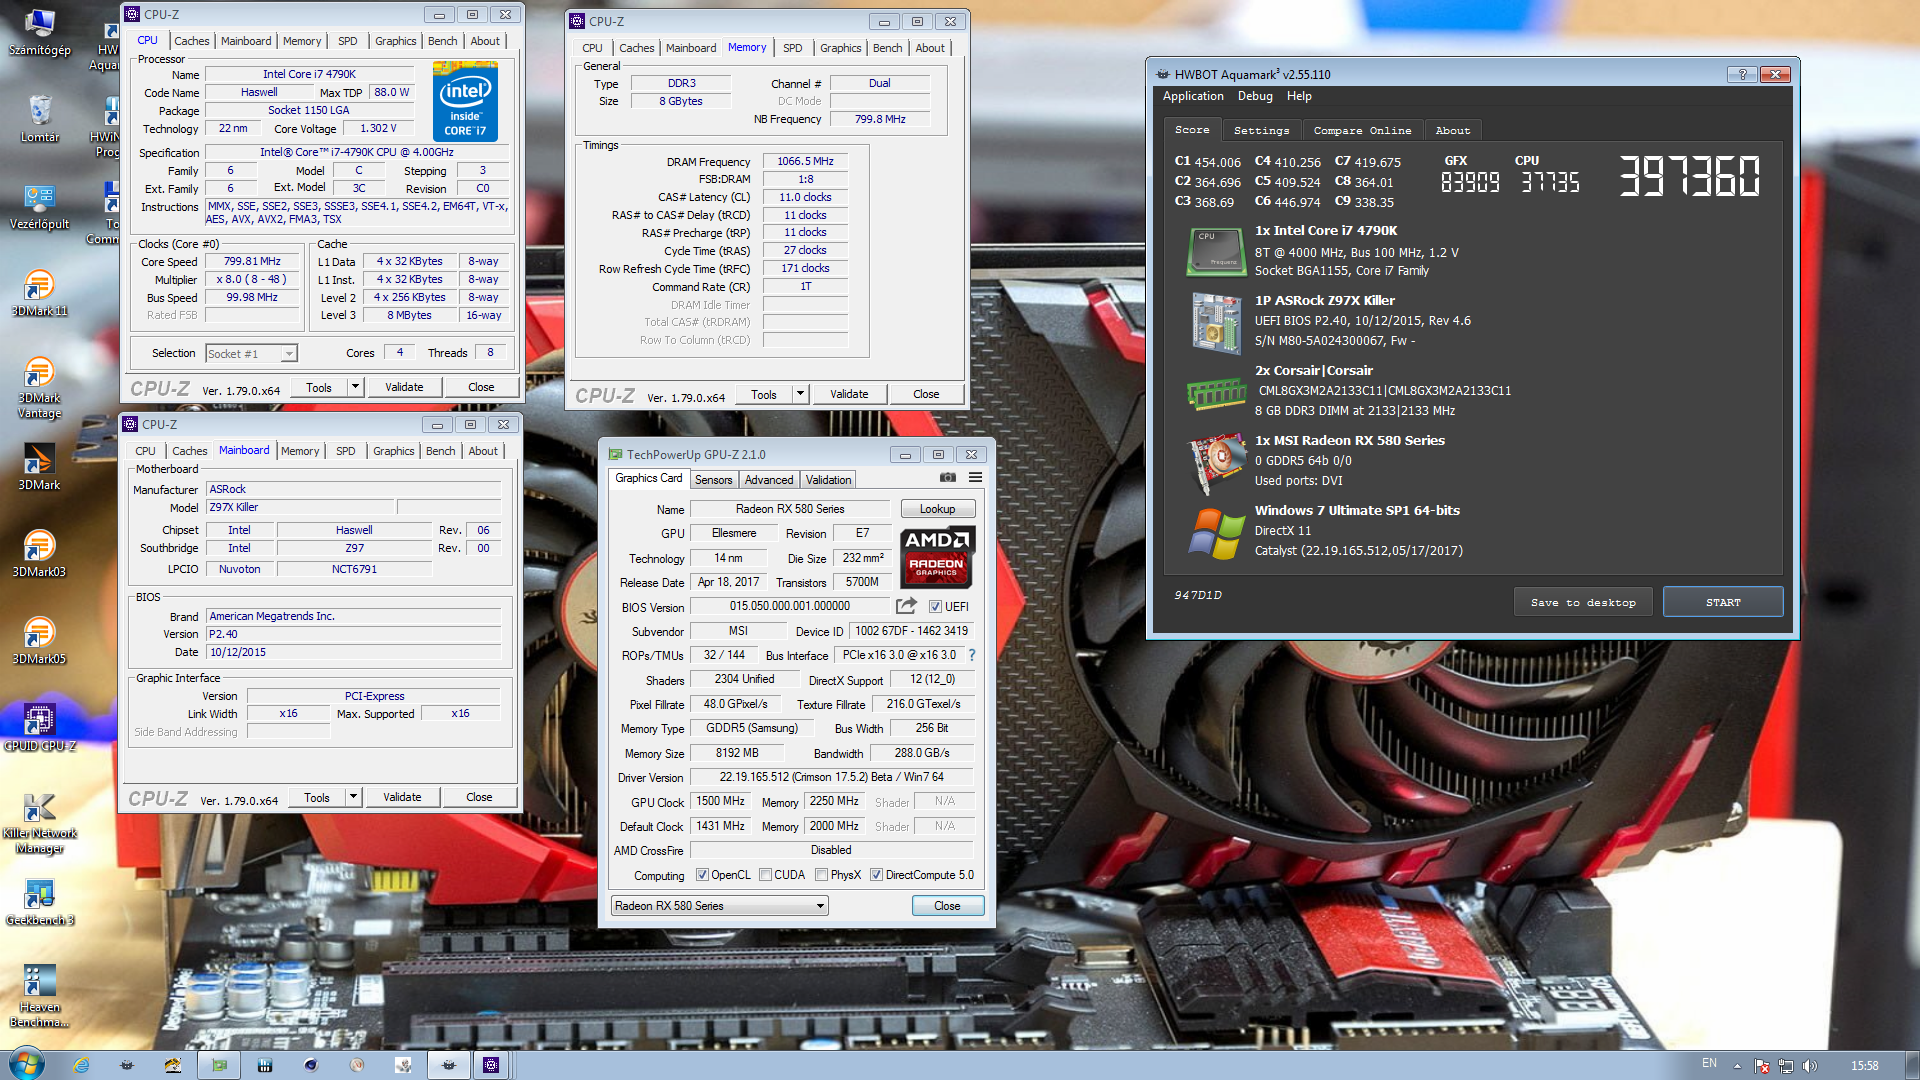Click the BIOS Version field in GPU-Z
The width and height of the screenshot is (1920, 1080).
(790, 607)
